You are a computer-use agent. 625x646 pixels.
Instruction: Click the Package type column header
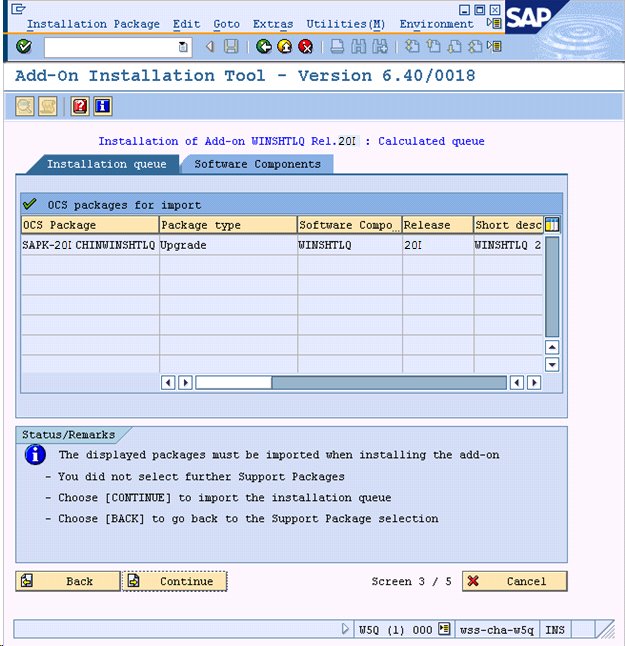click(x=228, y=225)
